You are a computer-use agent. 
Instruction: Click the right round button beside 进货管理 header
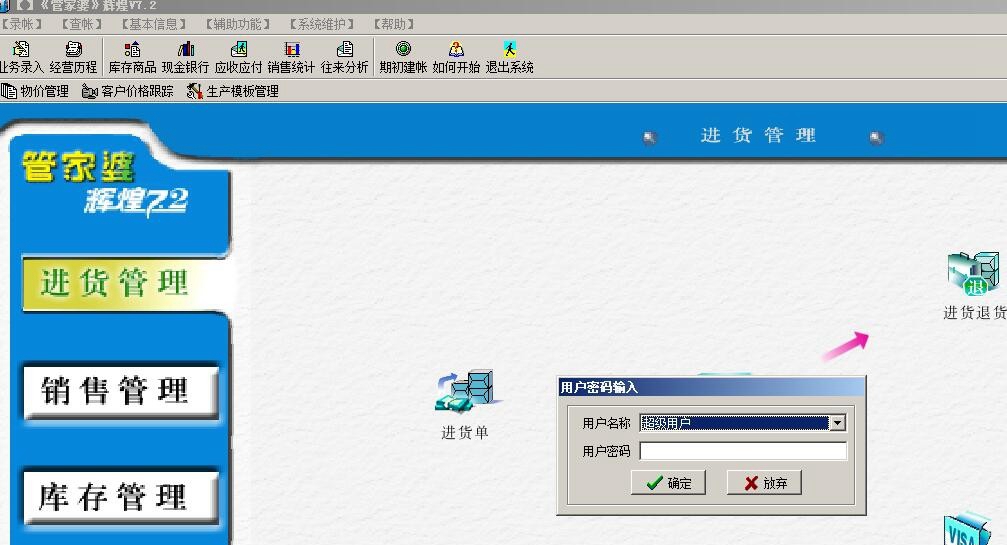[x=876, y=137]
